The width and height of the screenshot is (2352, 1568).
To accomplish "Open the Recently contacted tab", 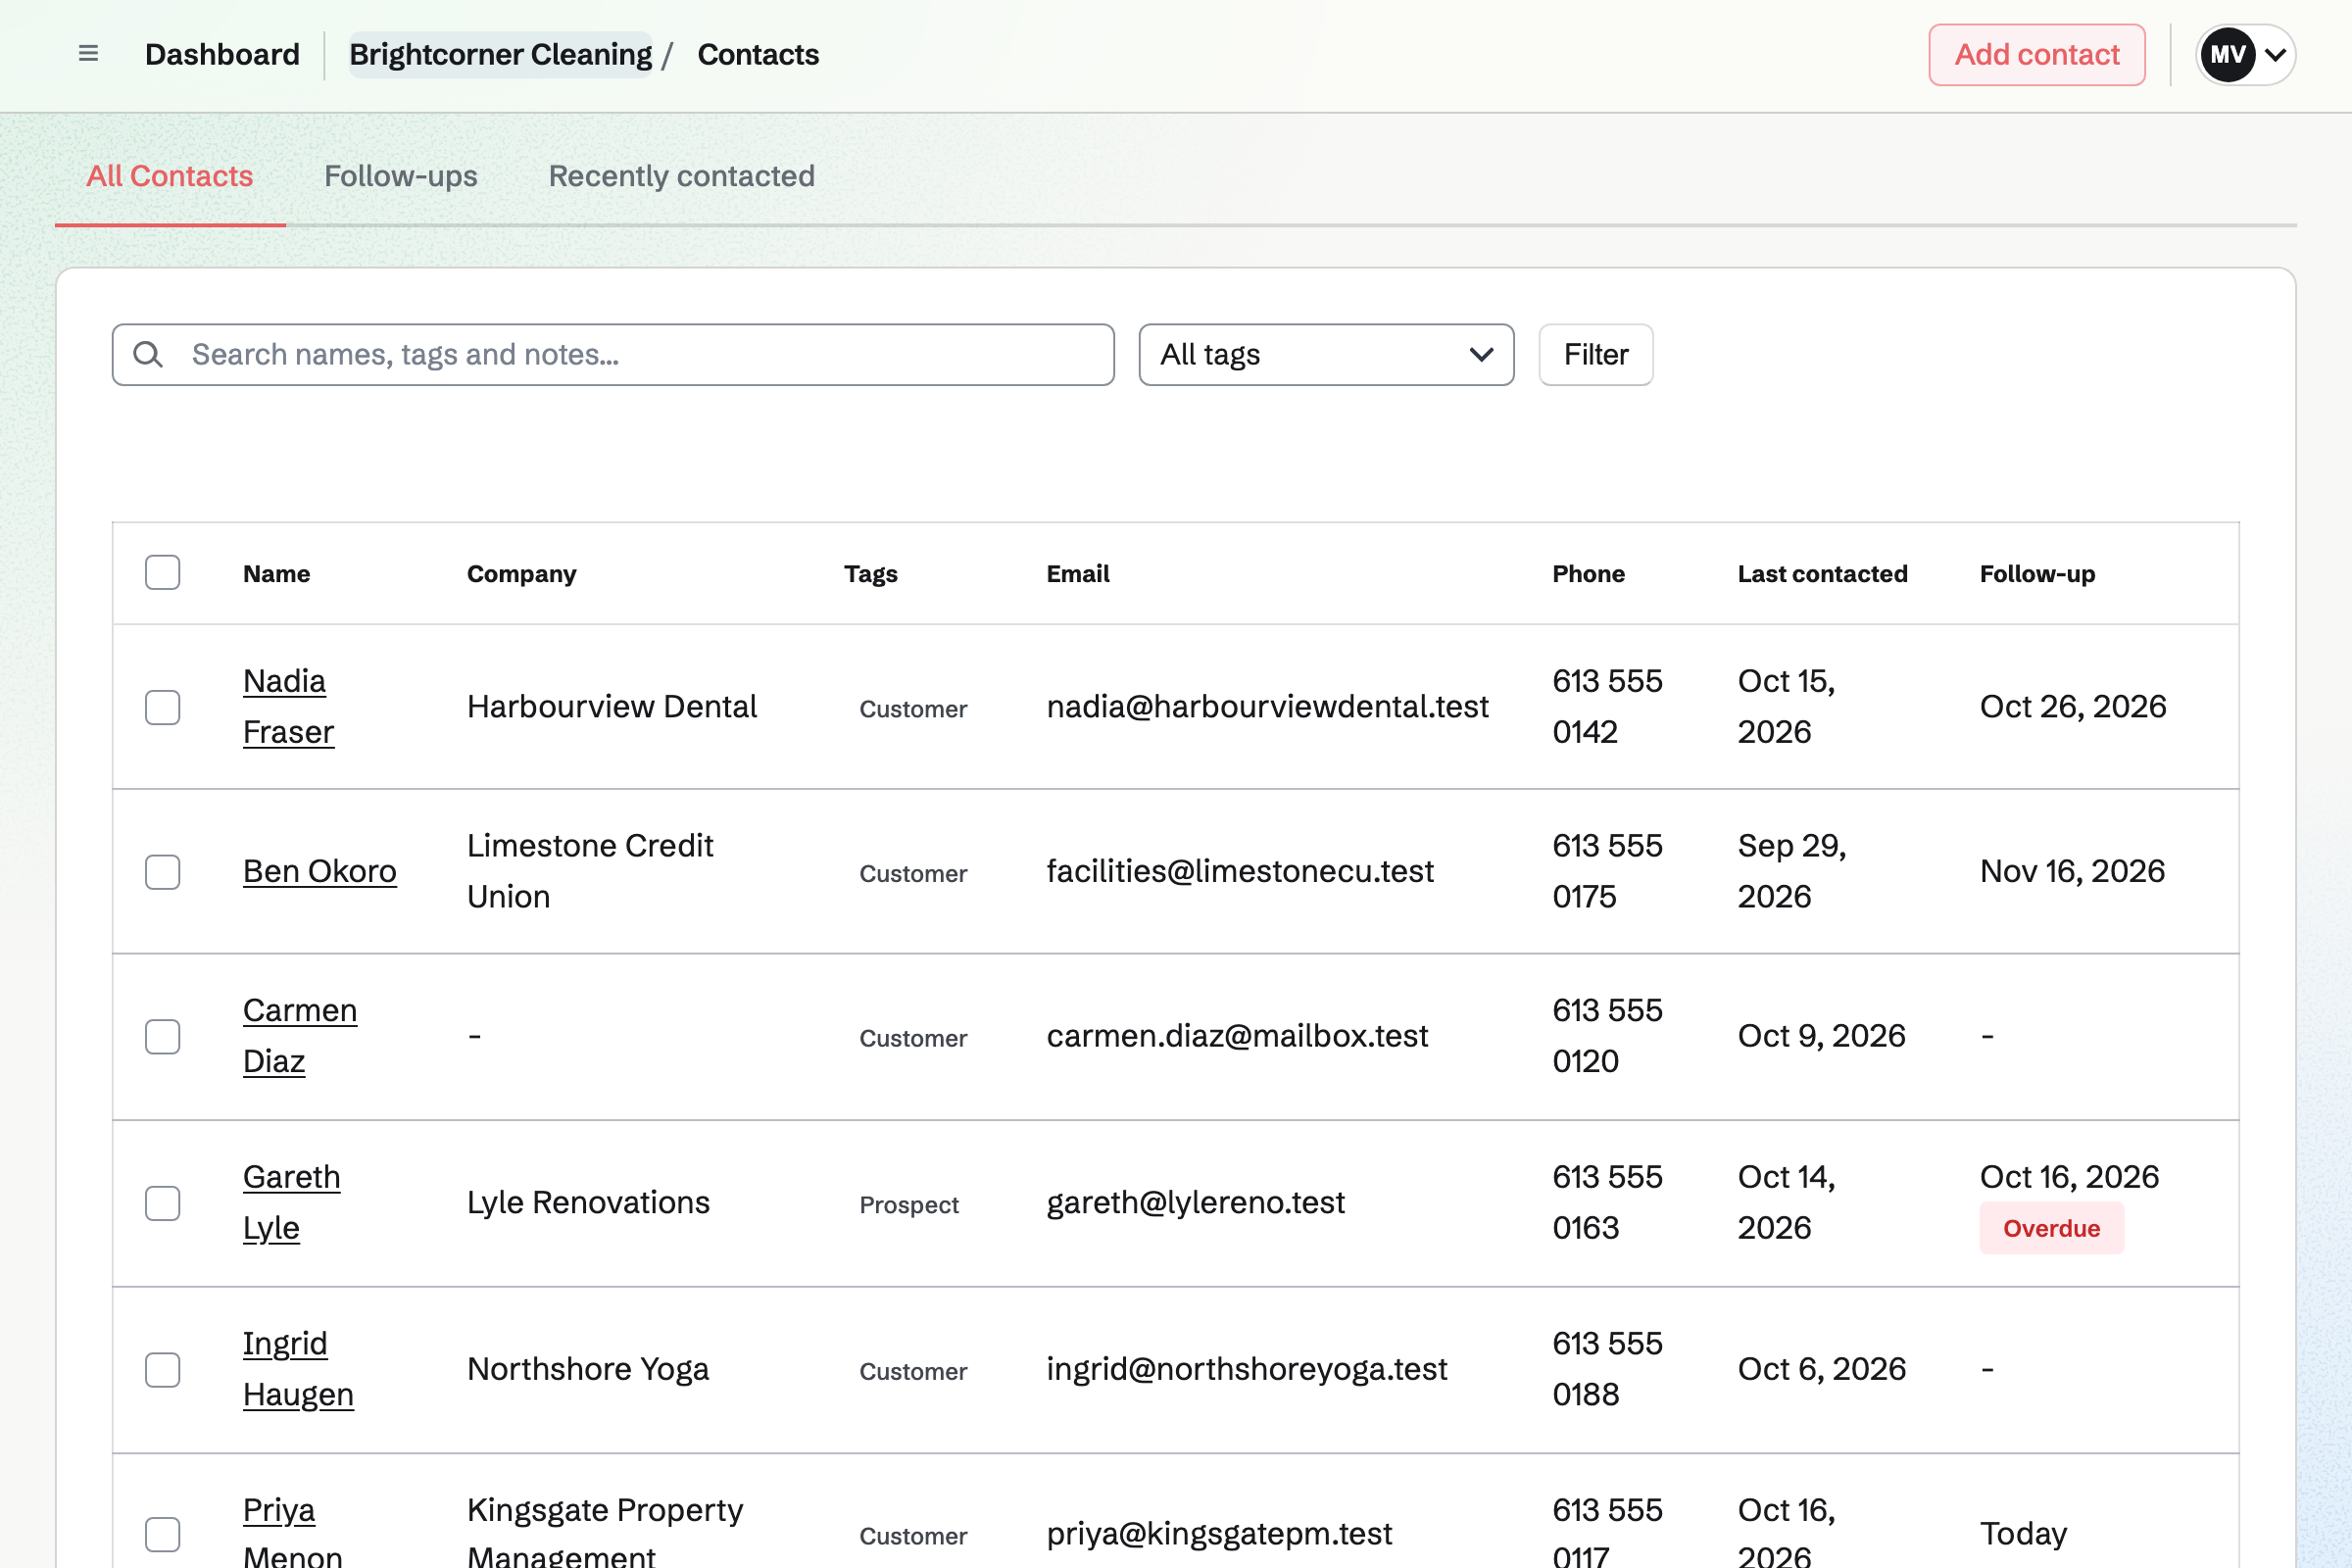I will [681, 176].
